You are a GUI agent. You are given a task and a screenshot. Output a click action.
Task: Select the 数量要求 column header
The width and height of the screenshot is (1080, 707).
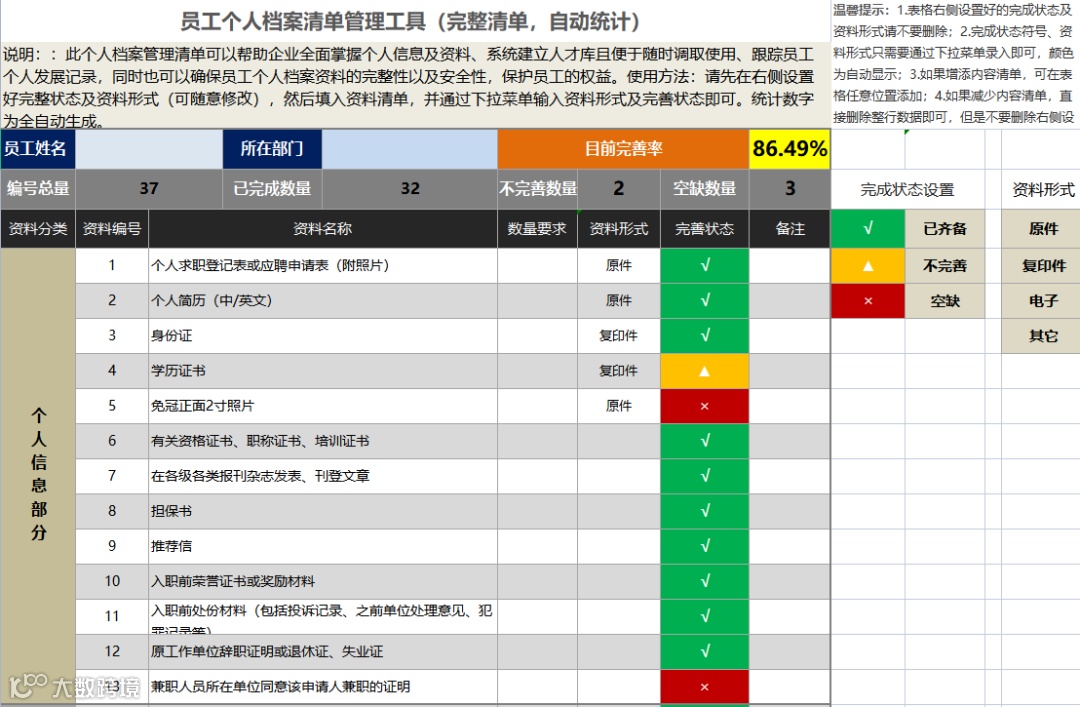(x=537, y=229)
